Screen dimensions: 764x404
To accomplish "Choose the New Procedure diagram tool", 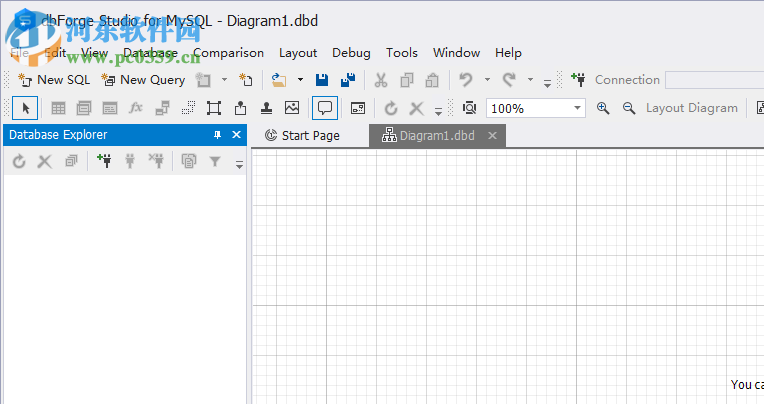I will pos(110,108).
